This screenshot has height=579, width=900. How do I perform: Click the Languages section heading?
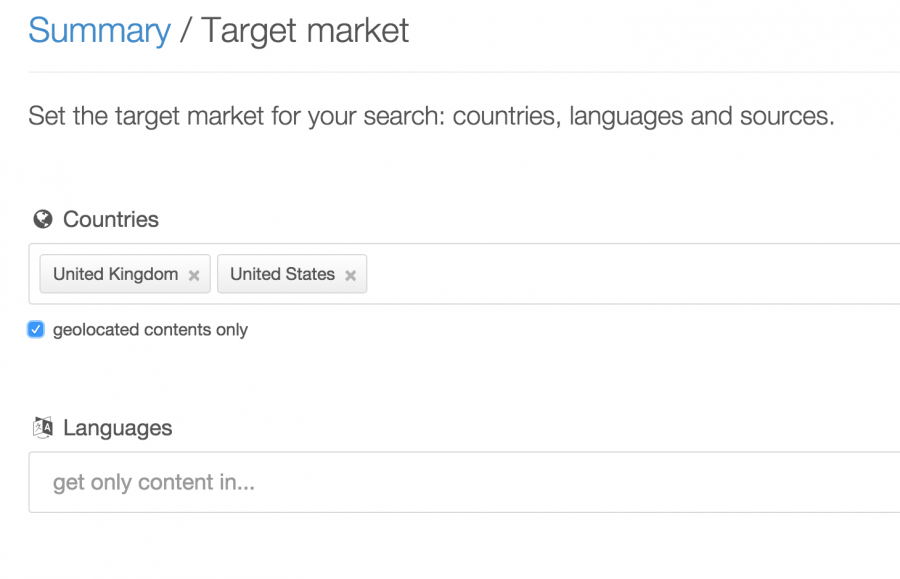click(x=117, y=428)
